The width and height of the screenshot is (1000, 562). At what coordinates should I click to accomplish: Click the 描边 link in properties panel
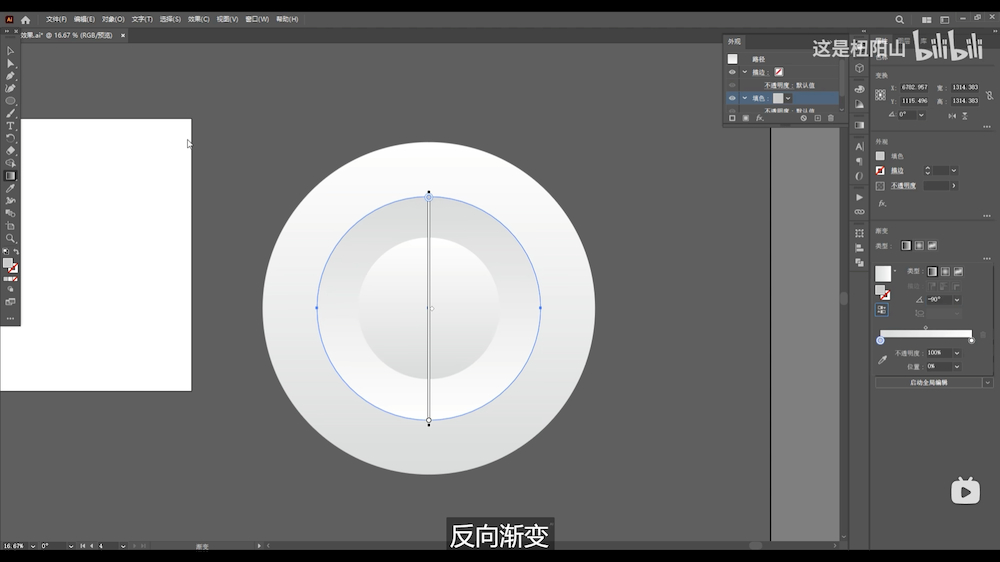897,171
